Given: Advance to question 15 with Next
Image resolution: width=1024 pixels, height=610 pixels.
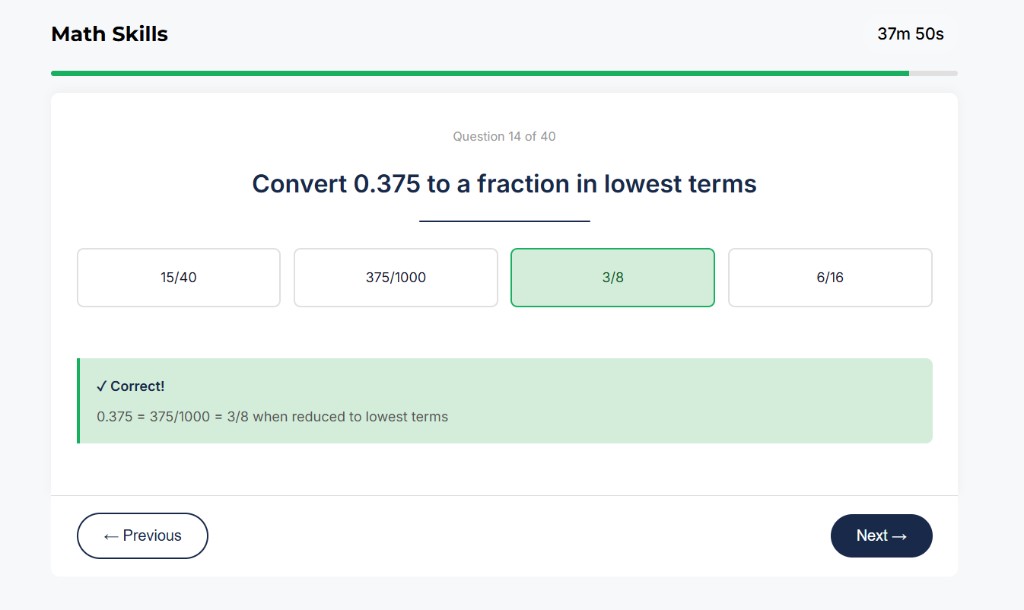Looking at the screenshot, I should (x=881, y=535).
